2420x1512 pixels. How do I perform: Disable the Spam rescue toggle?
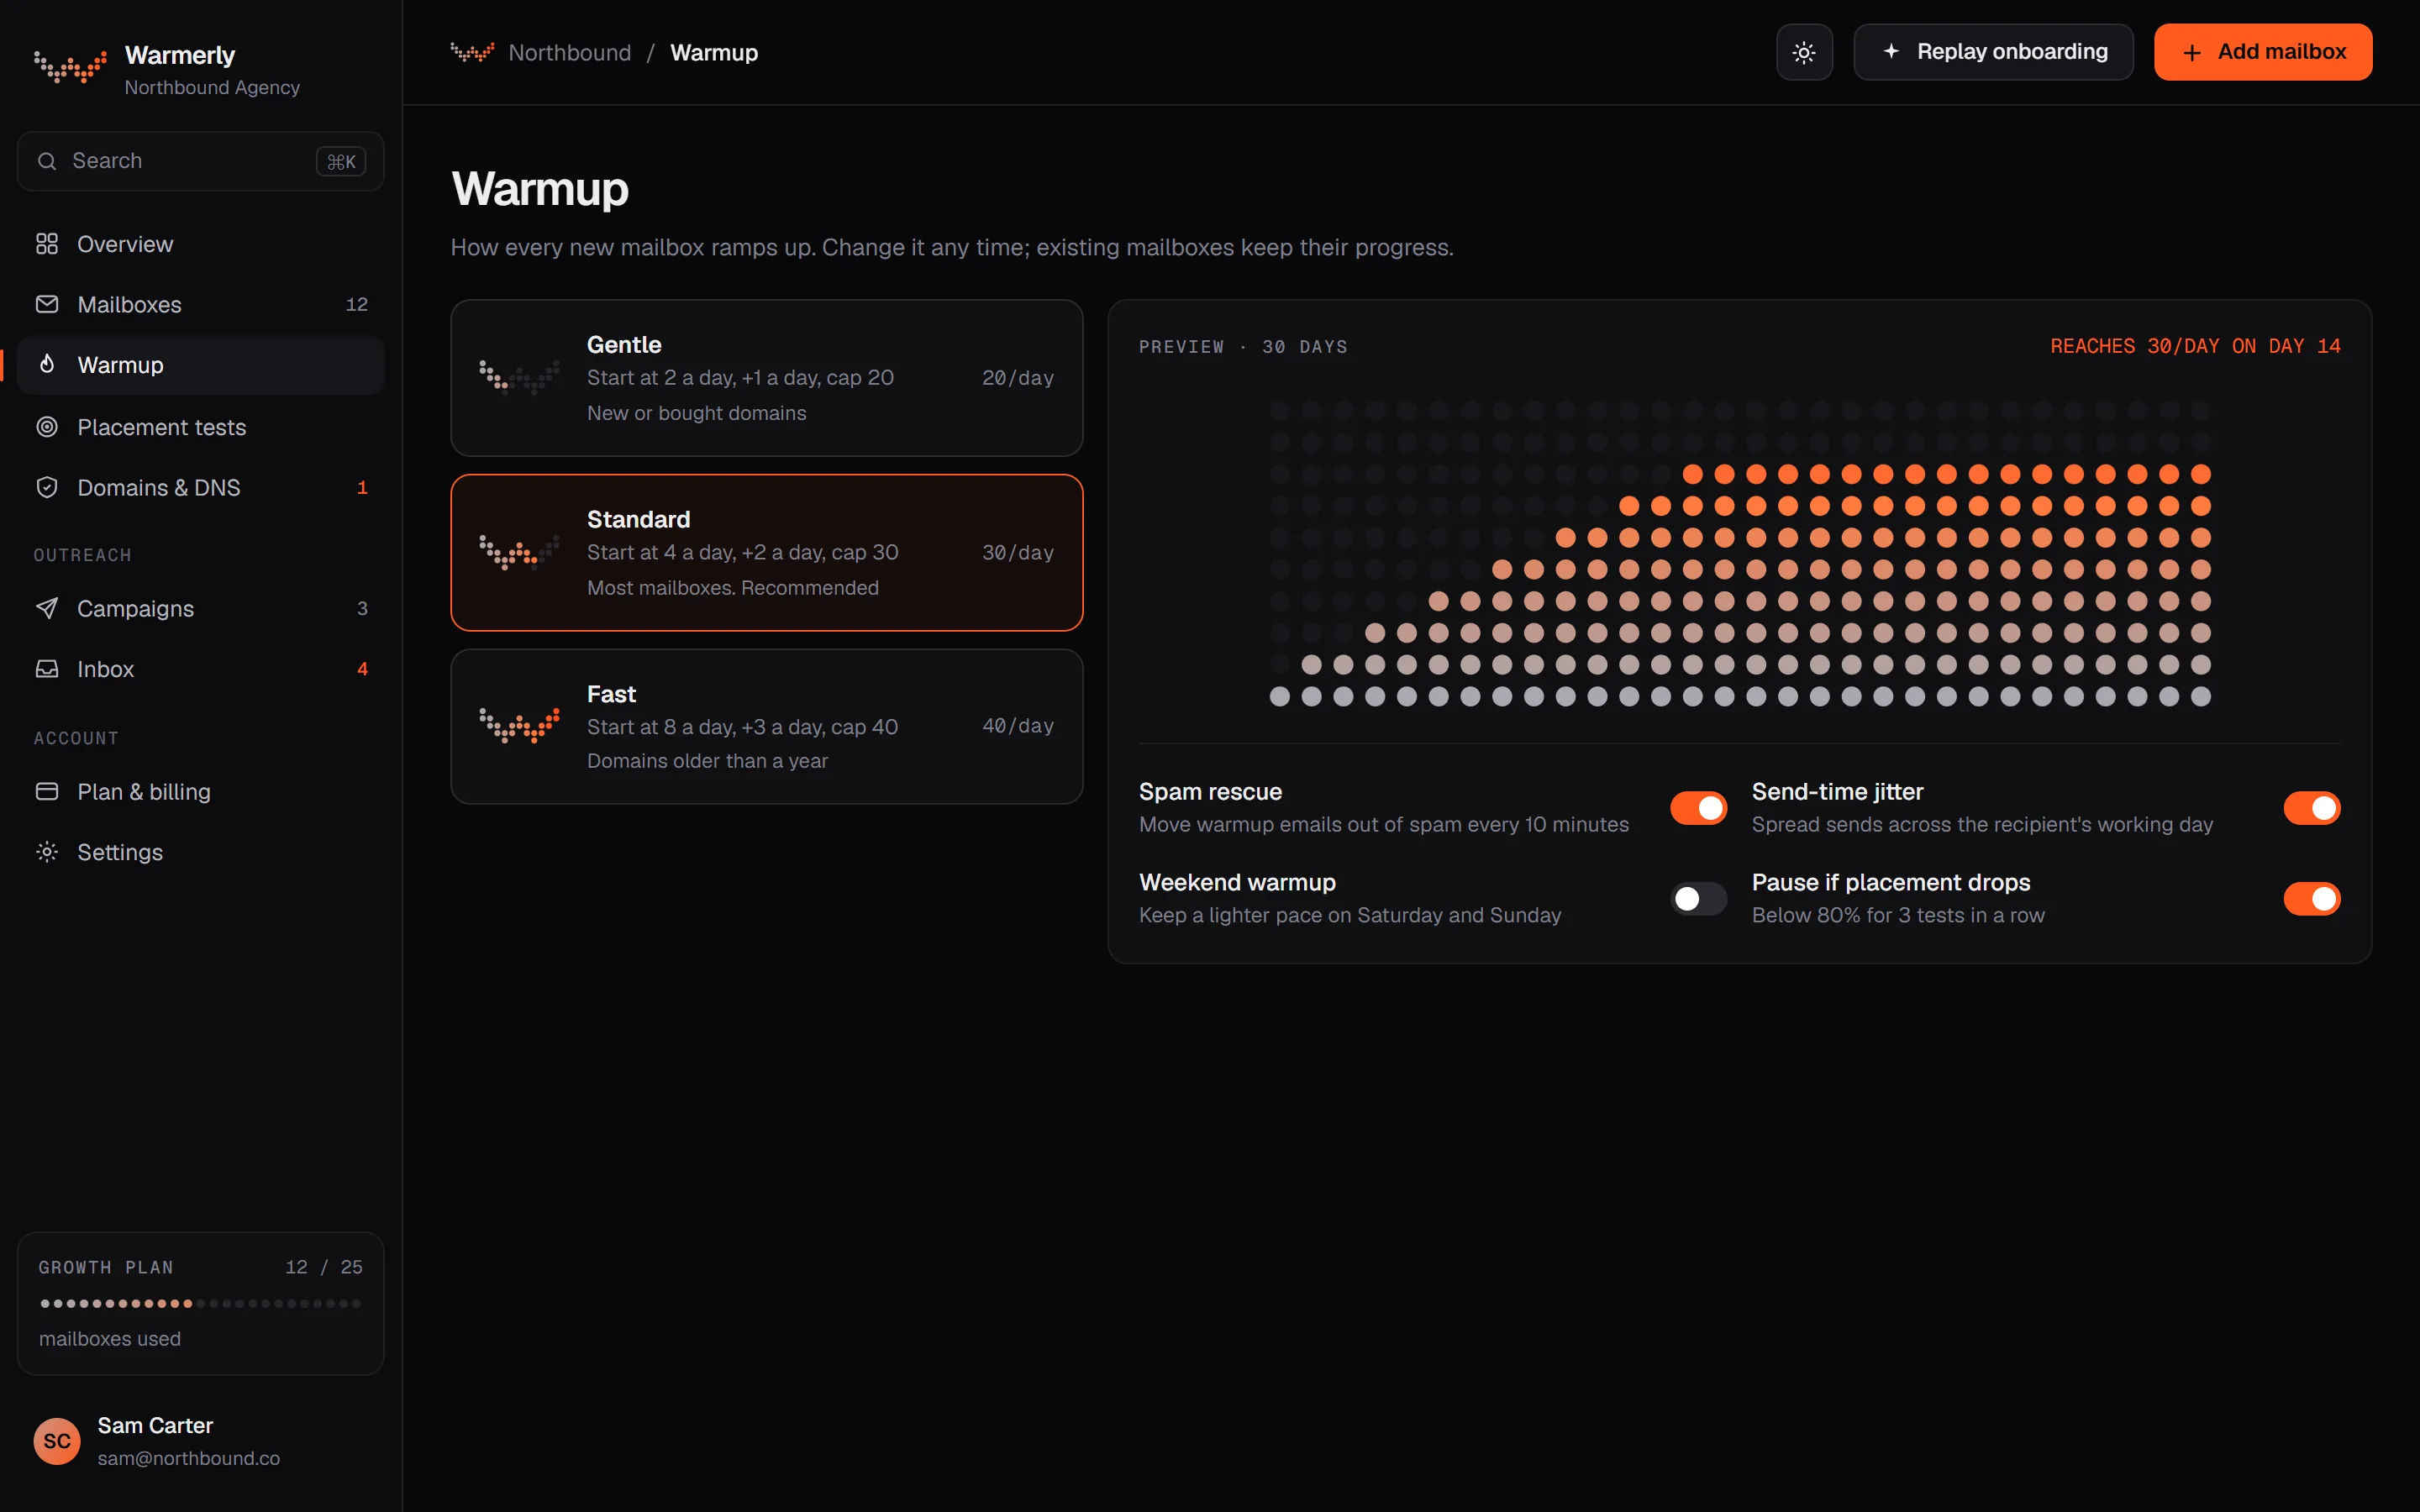(x=1698, y=808)
